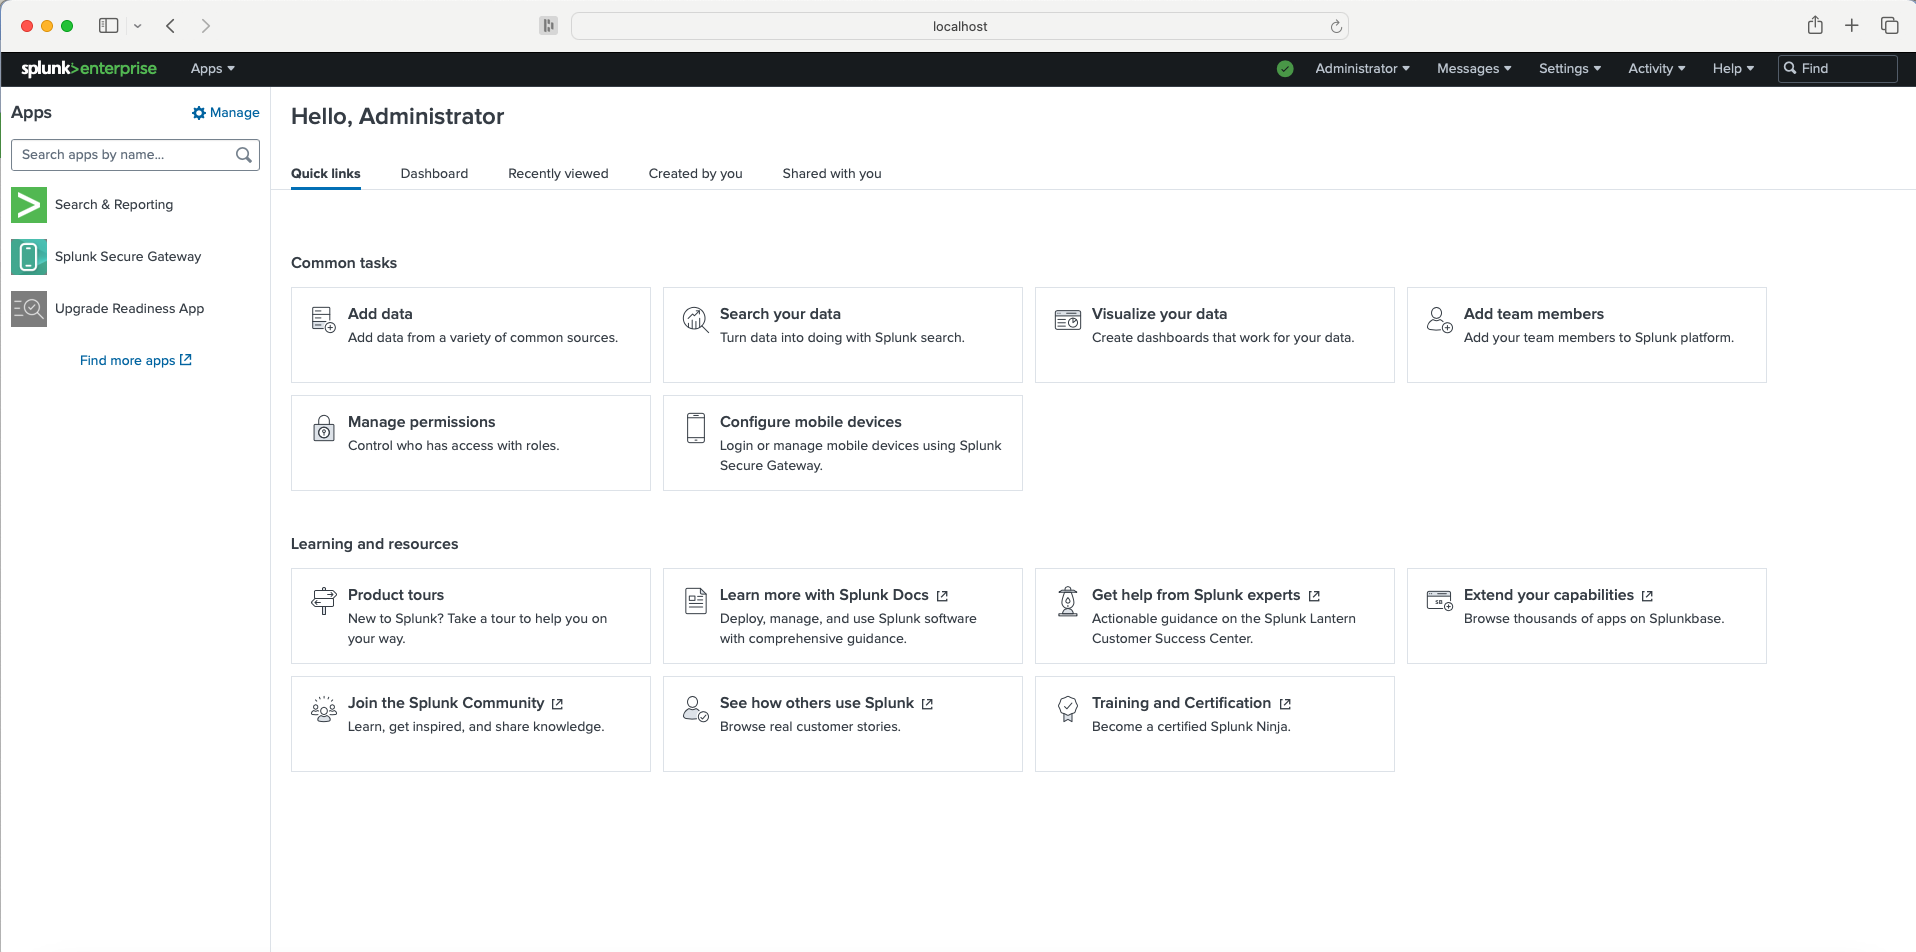This screenshot has width=1916, height=952.
Task: Click the localhost address bar
Action: [959, 27]
